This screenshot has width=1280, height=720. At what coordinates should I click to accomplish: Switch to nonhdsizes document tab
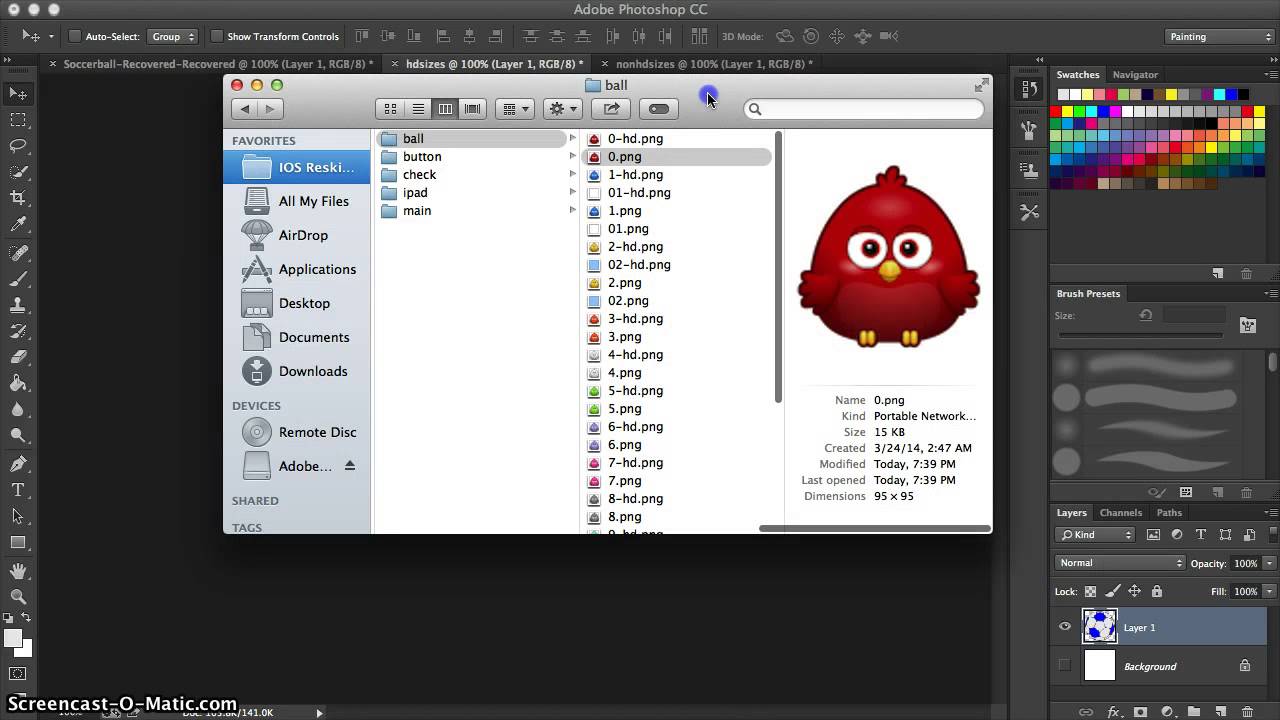tap(714, 63)
